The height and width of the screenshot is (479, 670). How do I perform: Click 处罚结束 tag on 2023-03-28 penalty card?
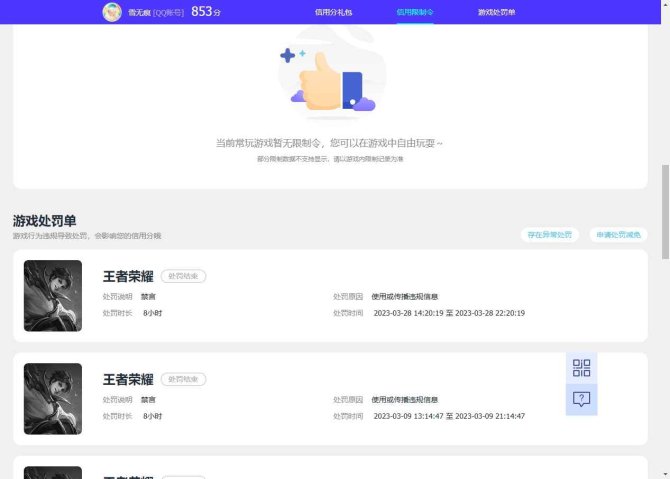(x=183, y=276)
